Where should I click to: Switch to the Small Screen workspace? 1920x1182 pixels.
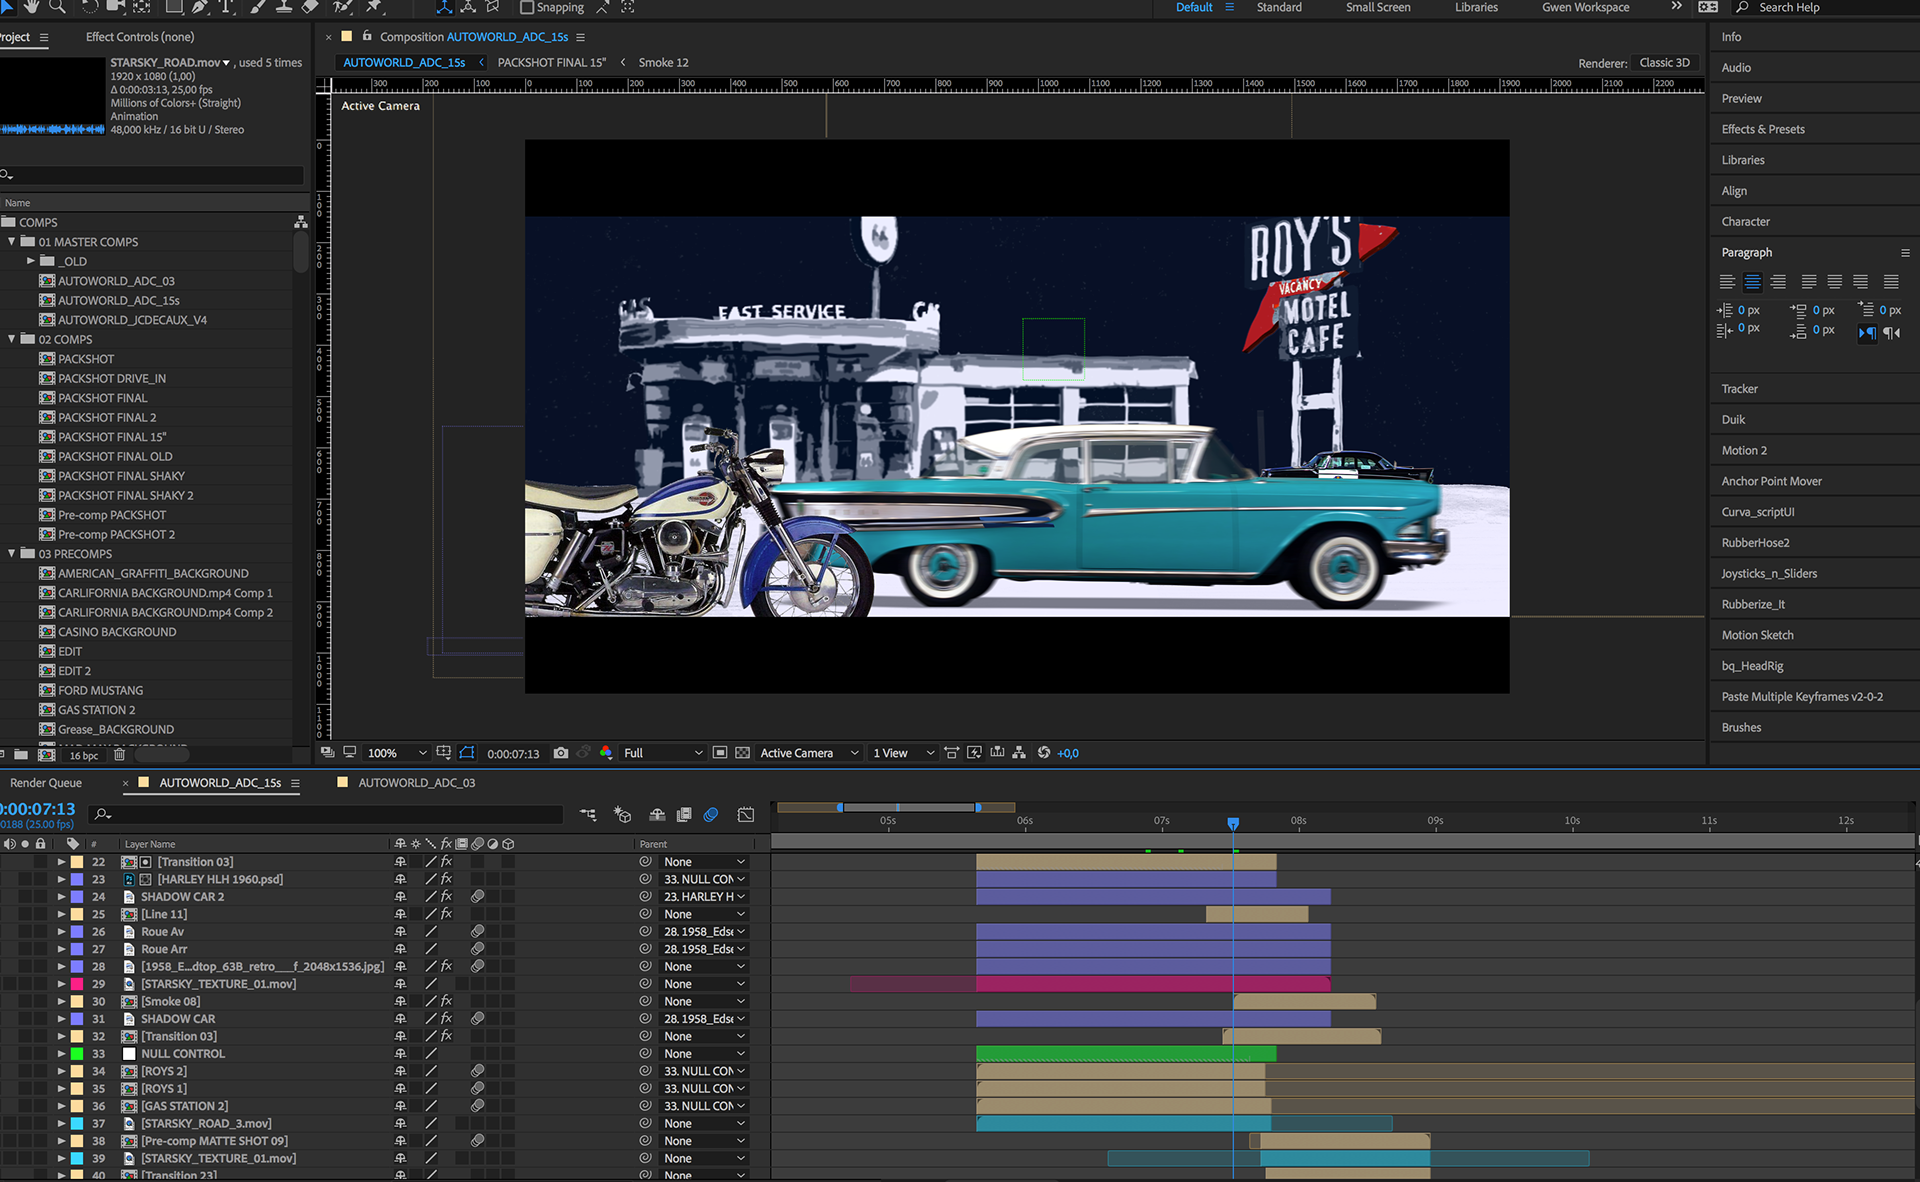1378,7
